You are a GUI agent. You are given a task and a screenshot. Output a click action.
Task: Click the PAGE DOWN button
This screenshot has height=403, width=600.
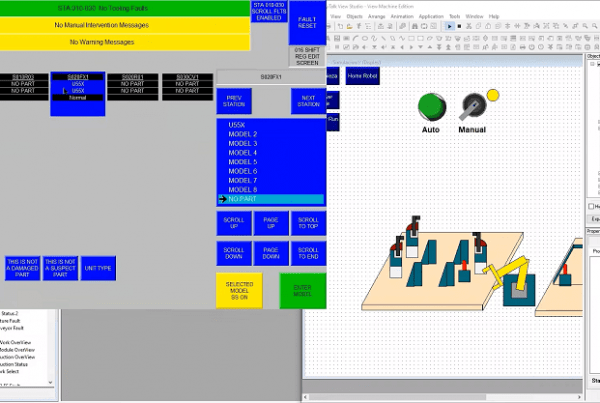pyautogui.click(x=271, y=253)
